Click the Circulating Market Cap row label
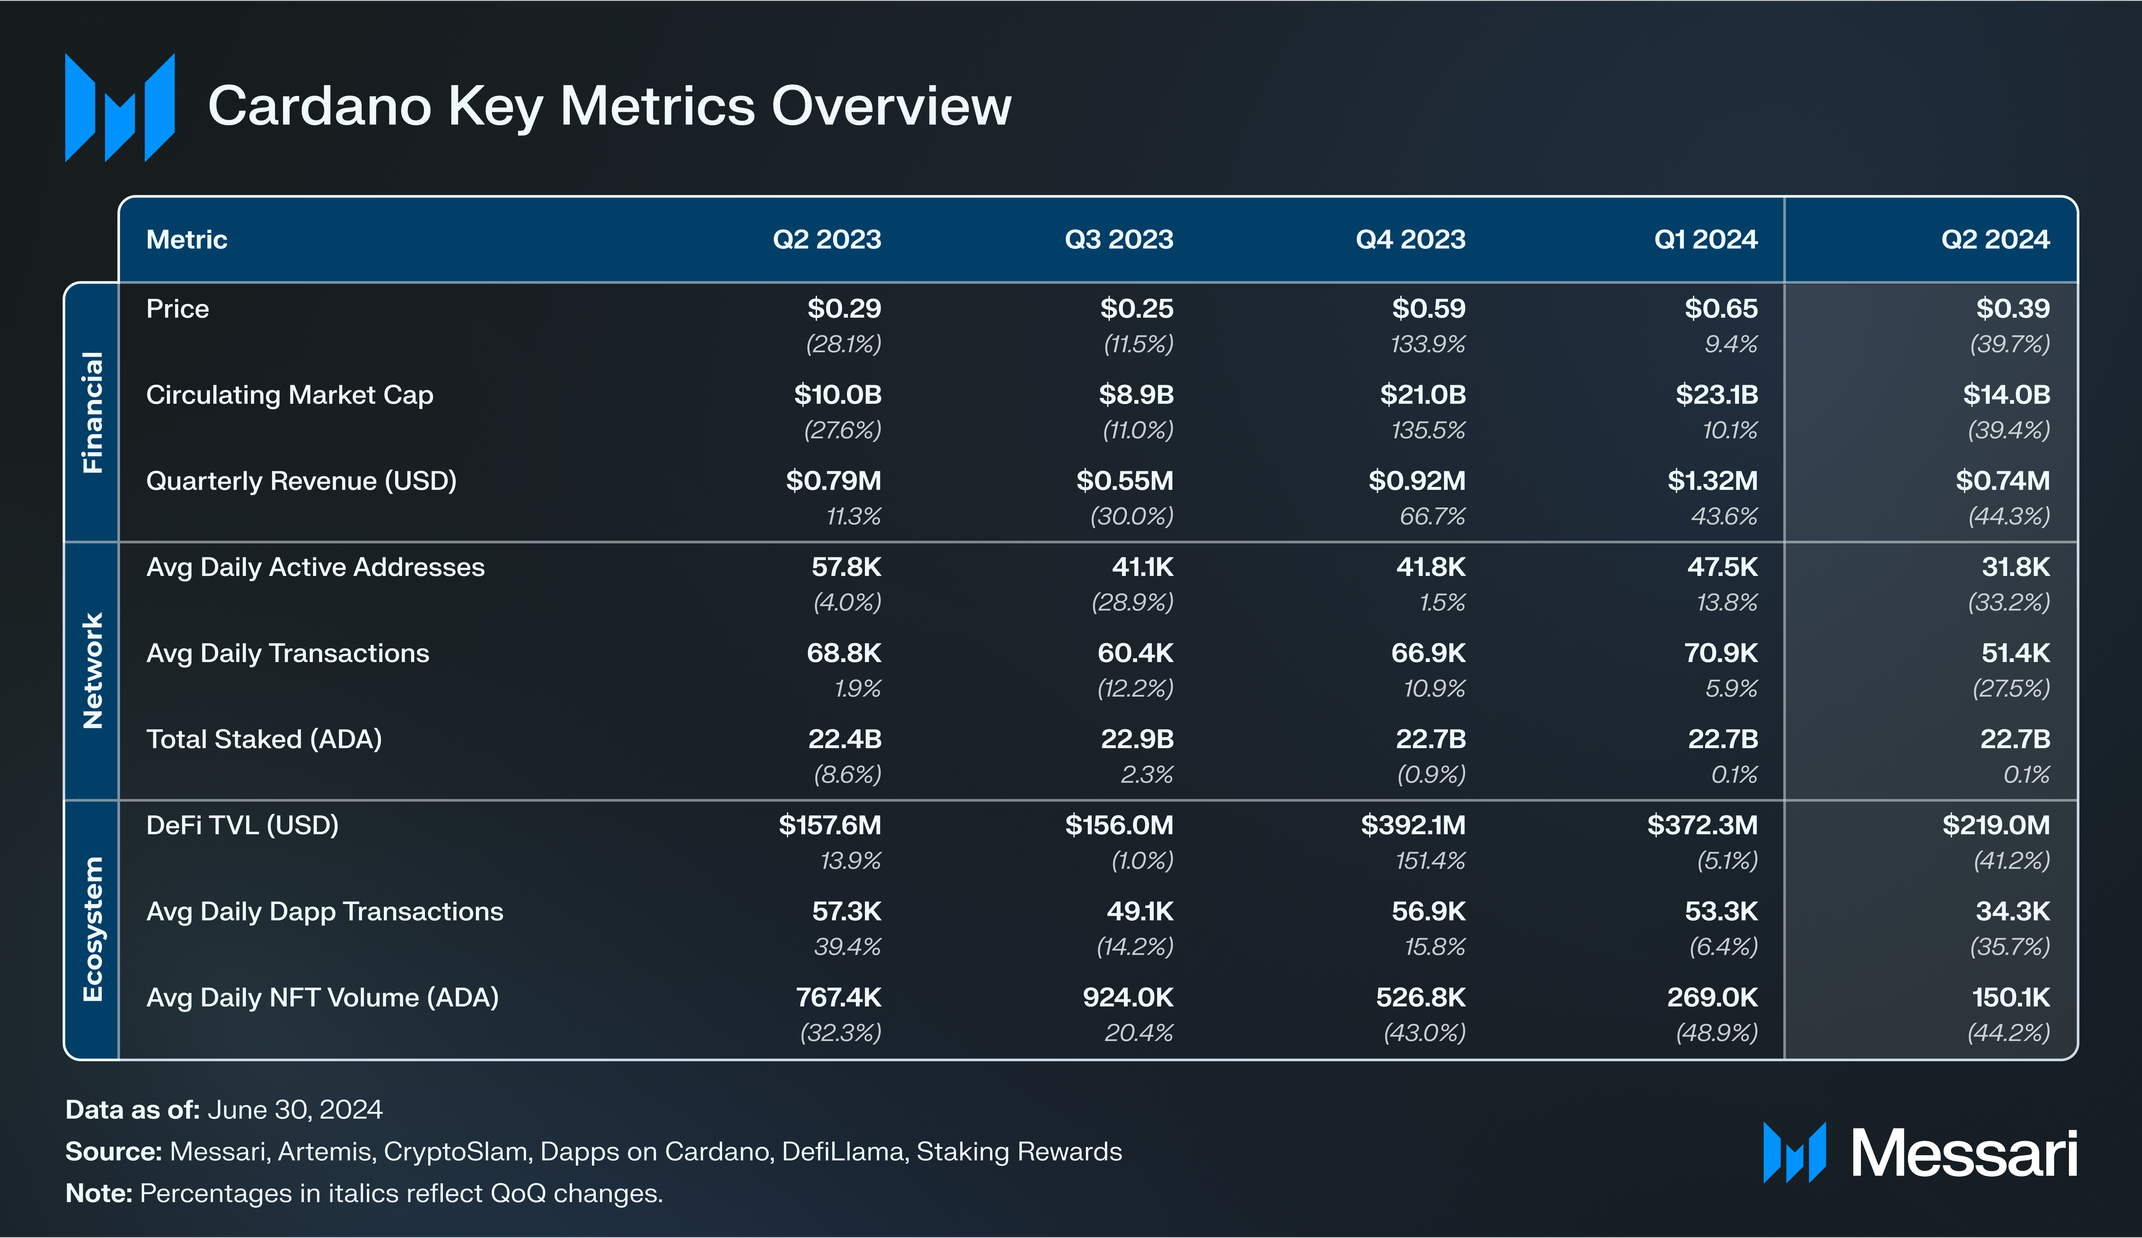The image size is (2142, 1238). click(x=290, y=395)
